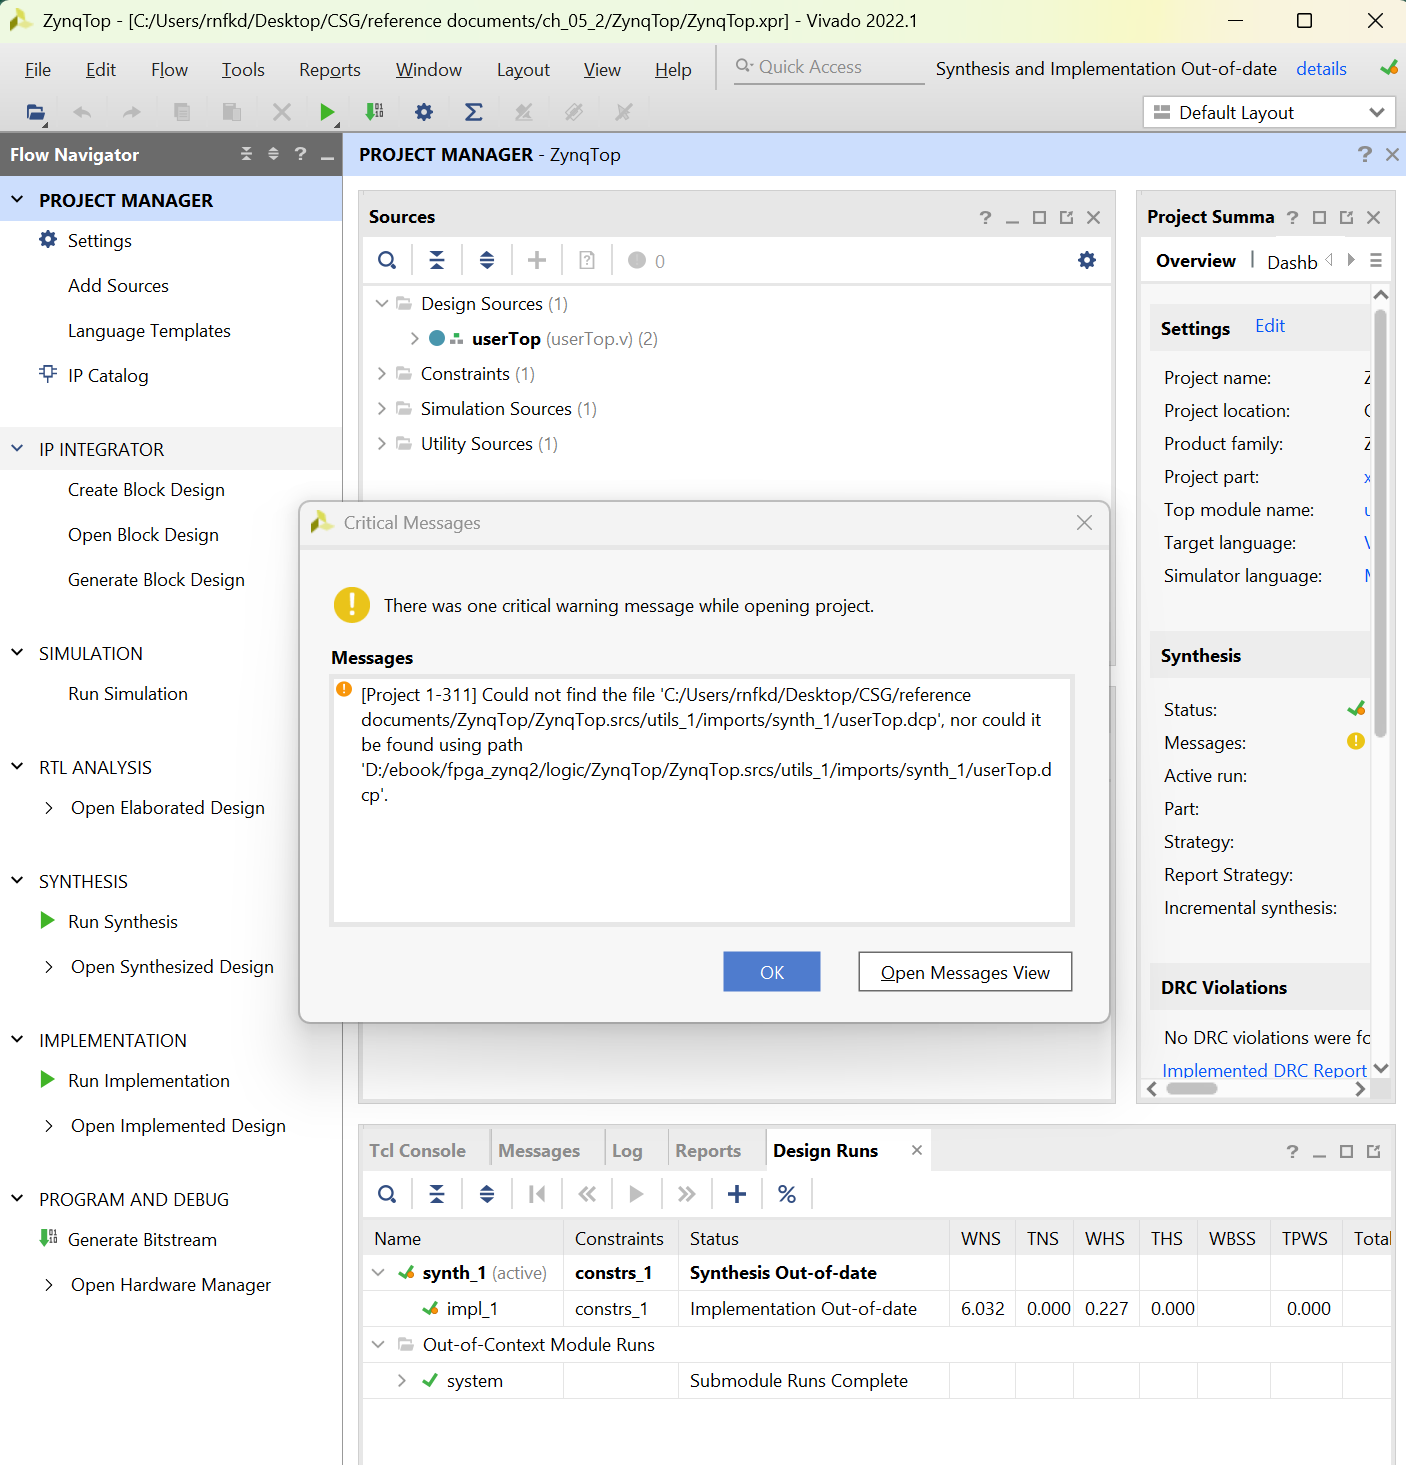Open Project Manager Settings gear
1406x1465 pixels.
coord(48,240)
